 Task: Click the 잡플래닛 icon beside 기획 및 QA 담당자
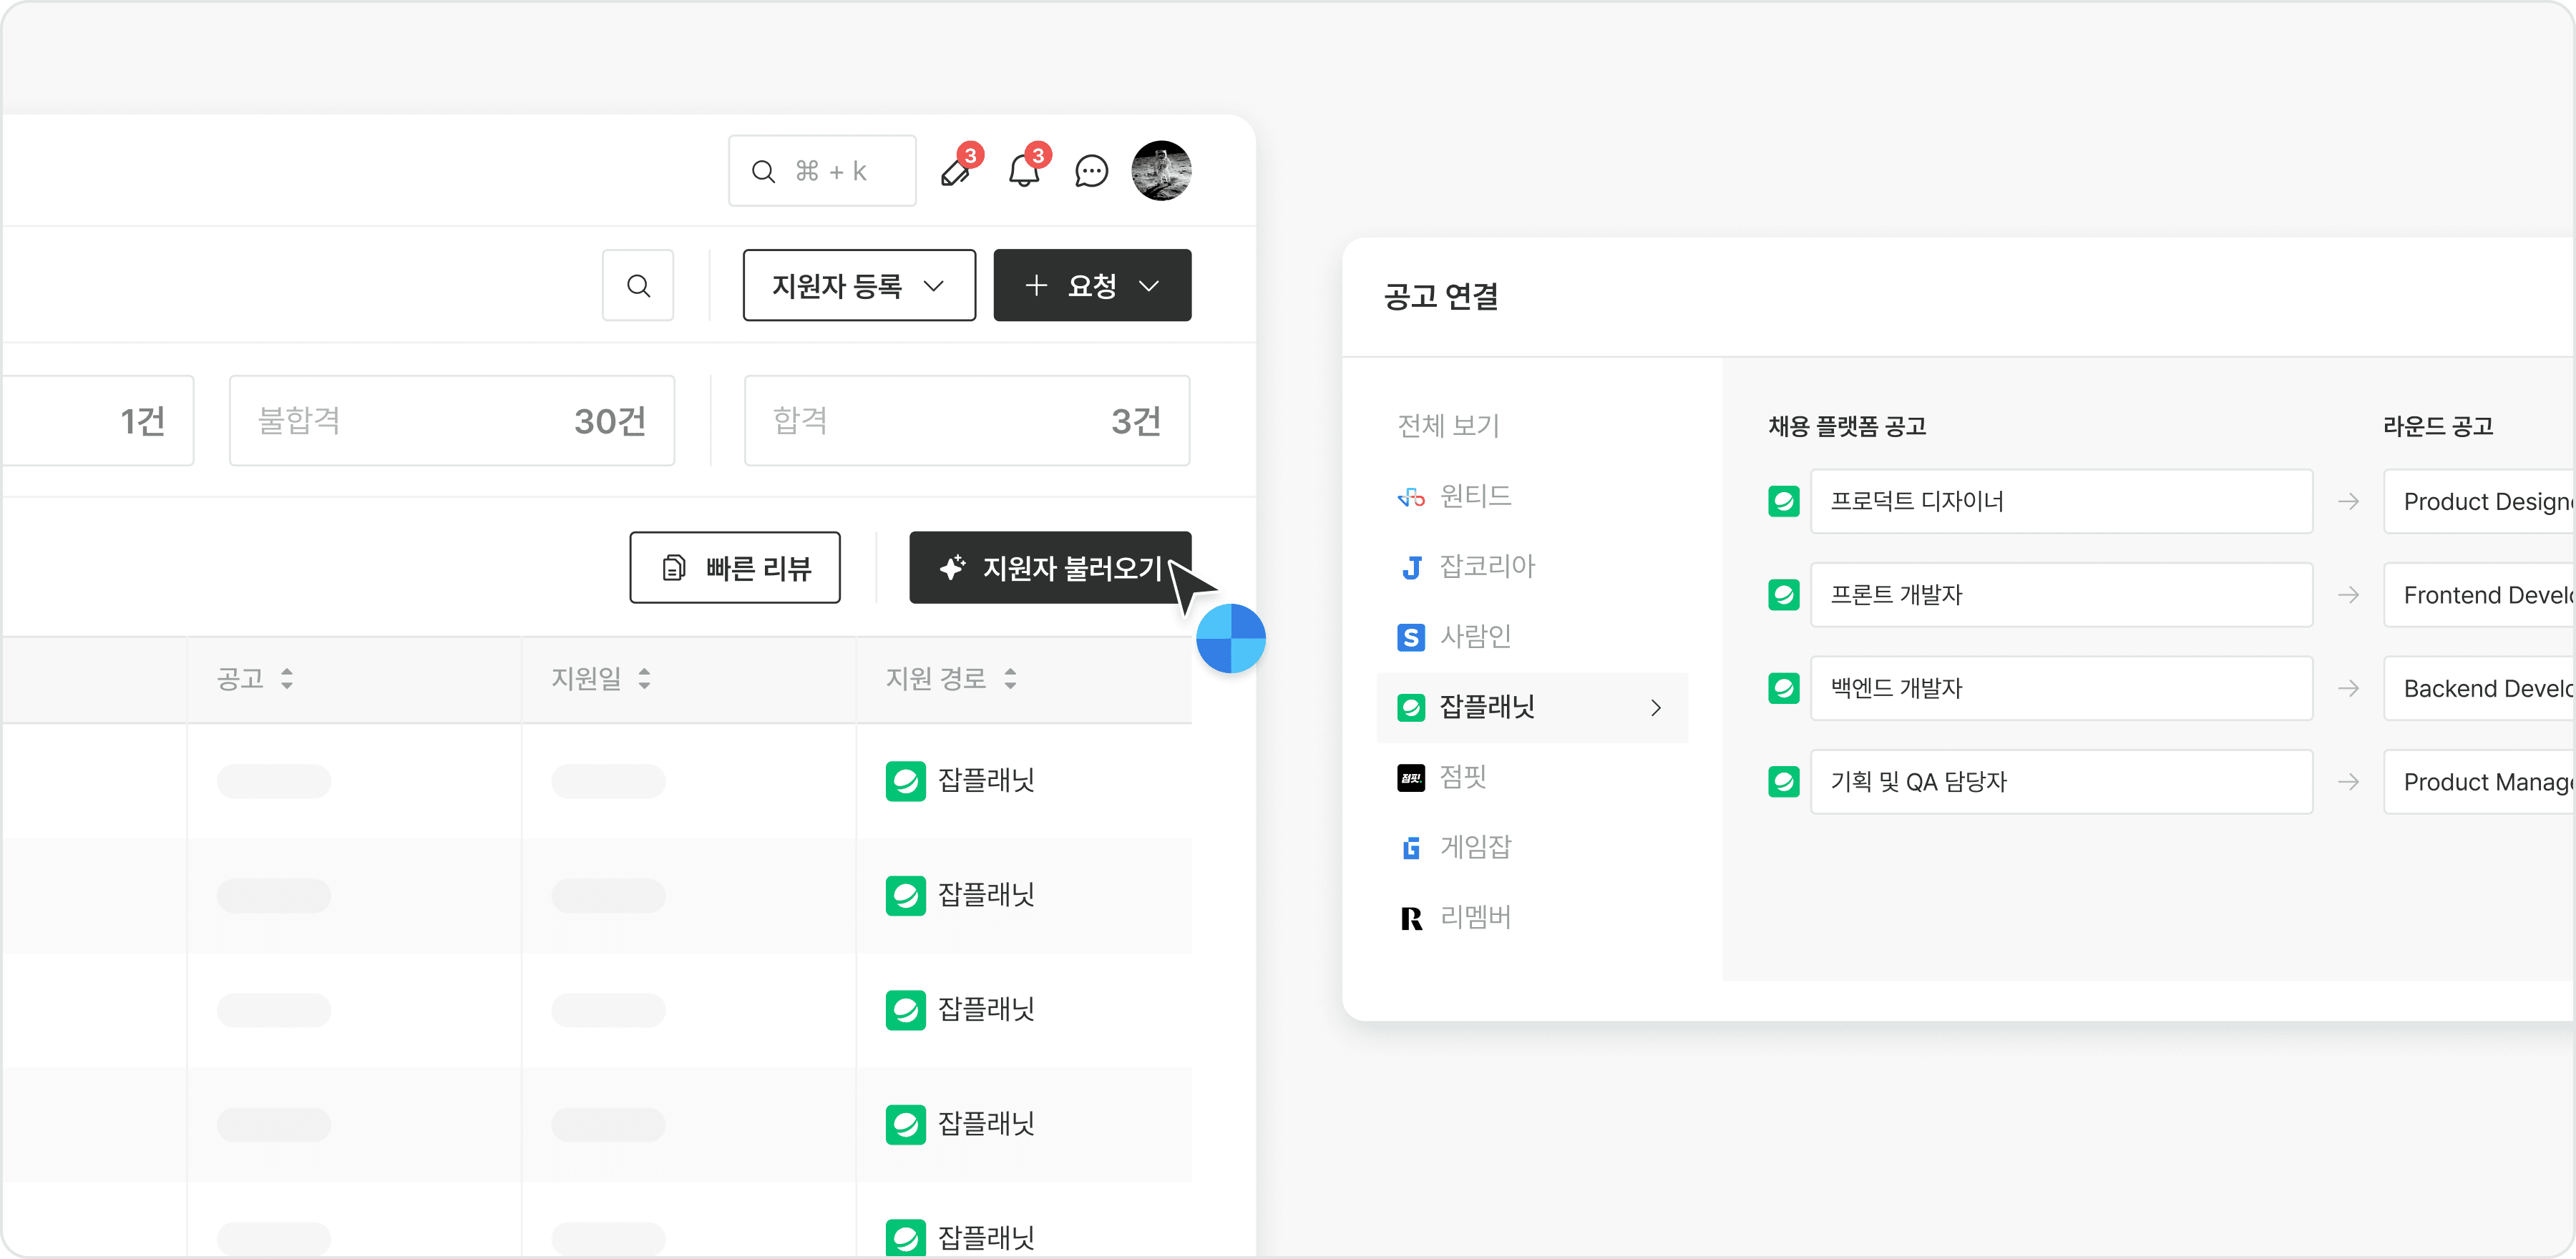click(1784, 782)
